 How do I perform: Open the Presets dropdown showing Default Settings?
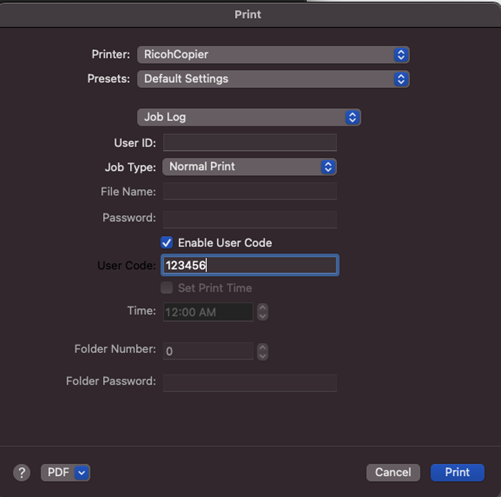[x=273, y=79]
